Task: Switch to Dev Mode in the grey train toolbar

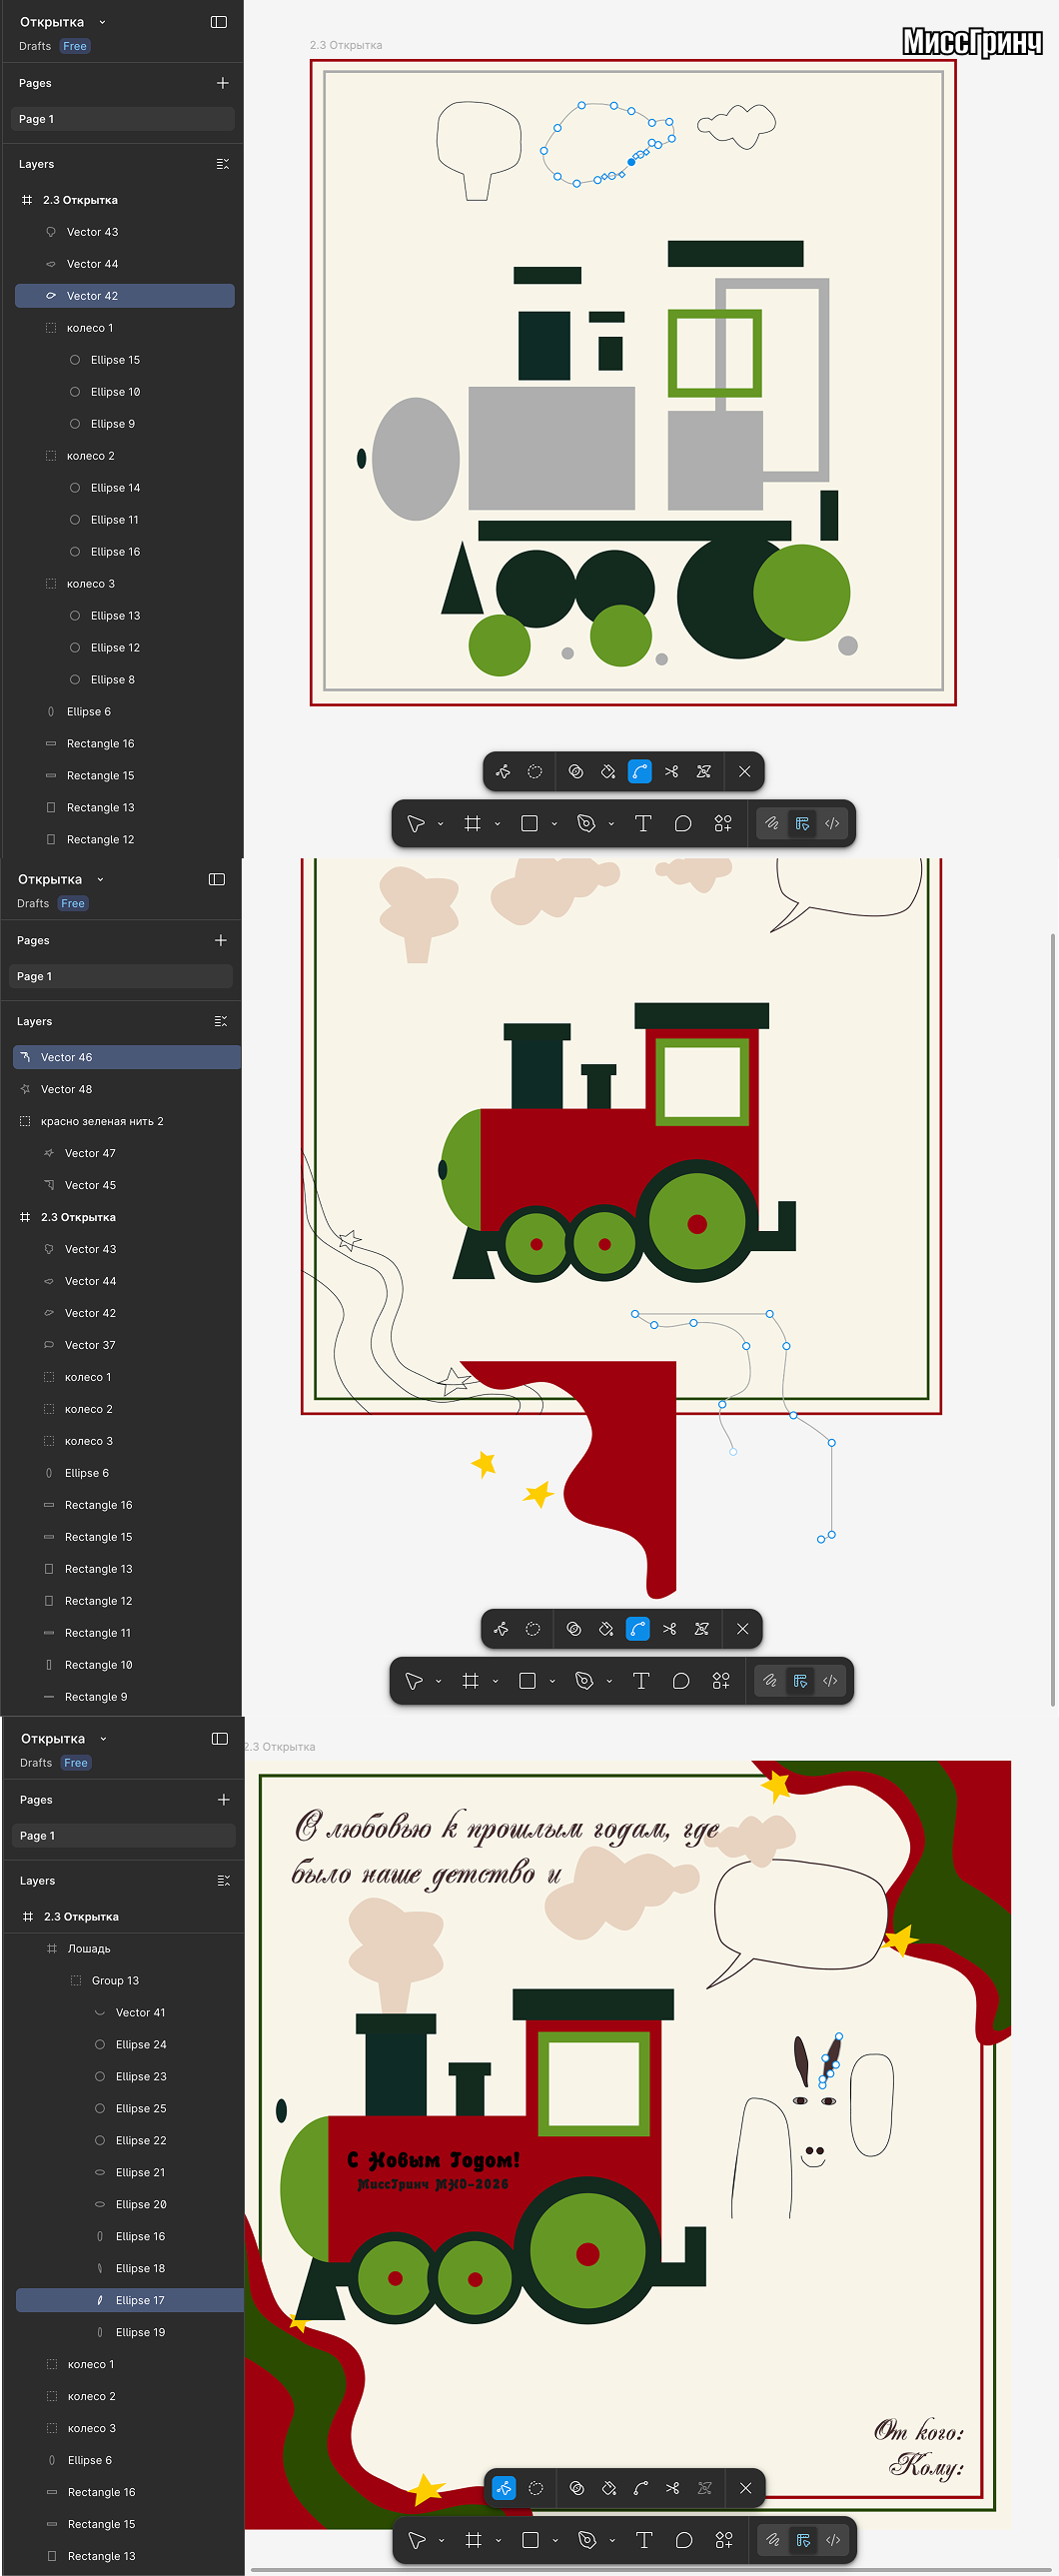Action: tap(832, 823)
